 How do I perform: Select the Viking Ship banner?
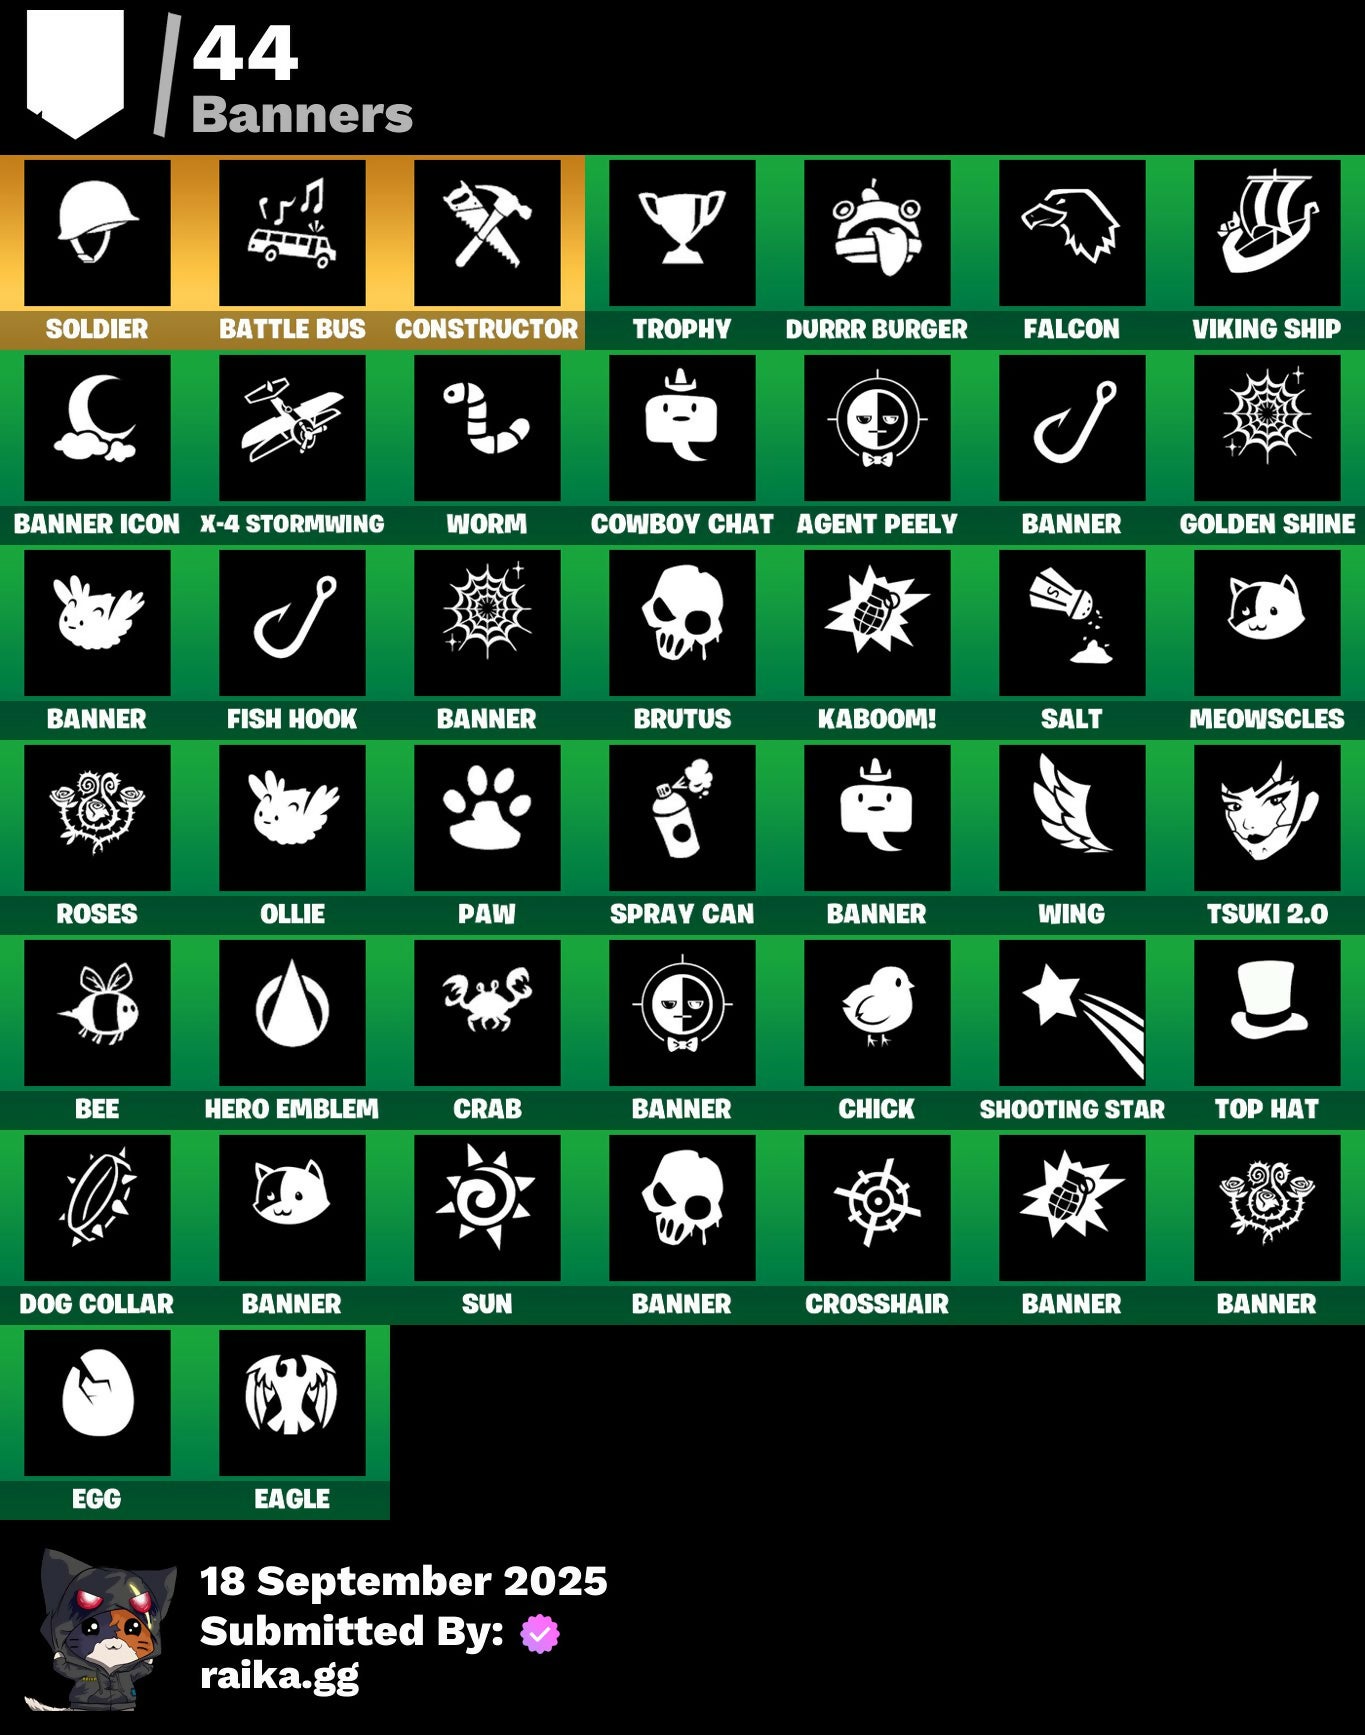pyautogui.click(x=1267, y=233)
